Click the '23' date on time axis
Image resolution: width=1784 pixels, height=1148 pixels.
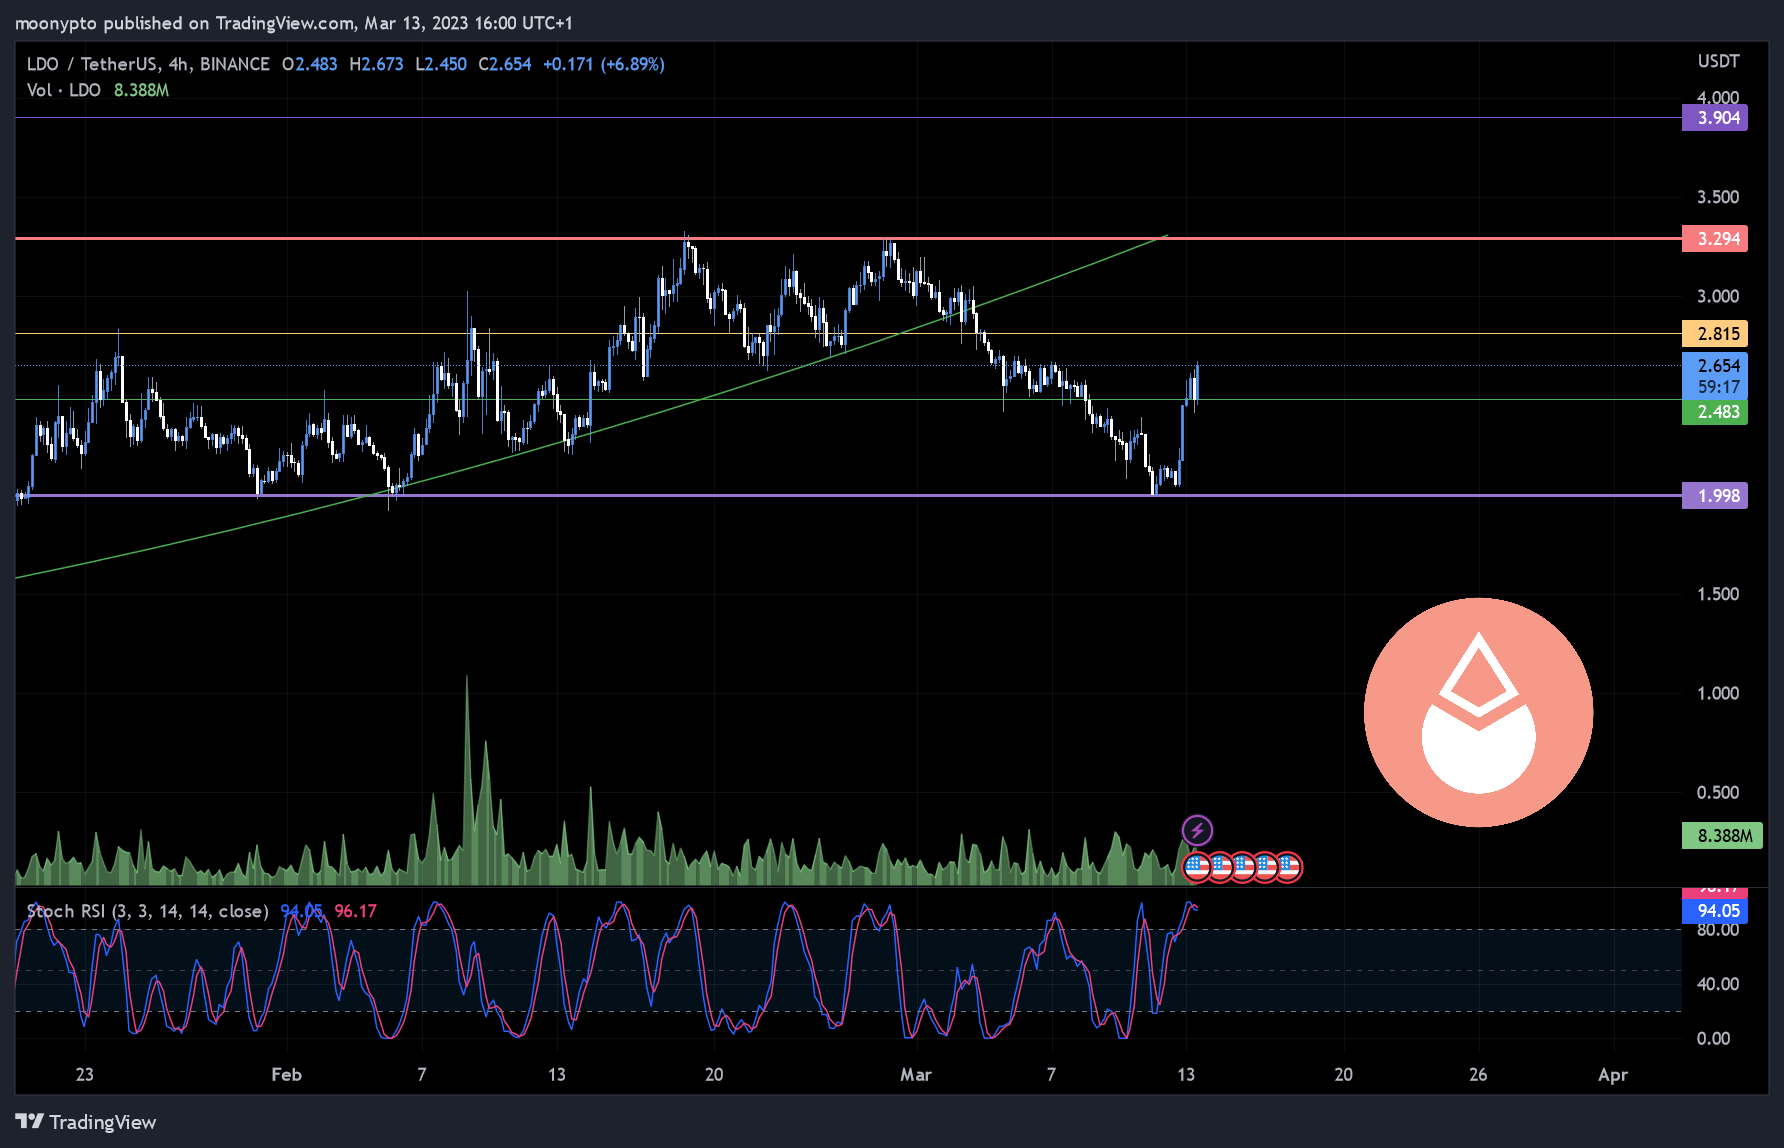(x=84, y=1075)
